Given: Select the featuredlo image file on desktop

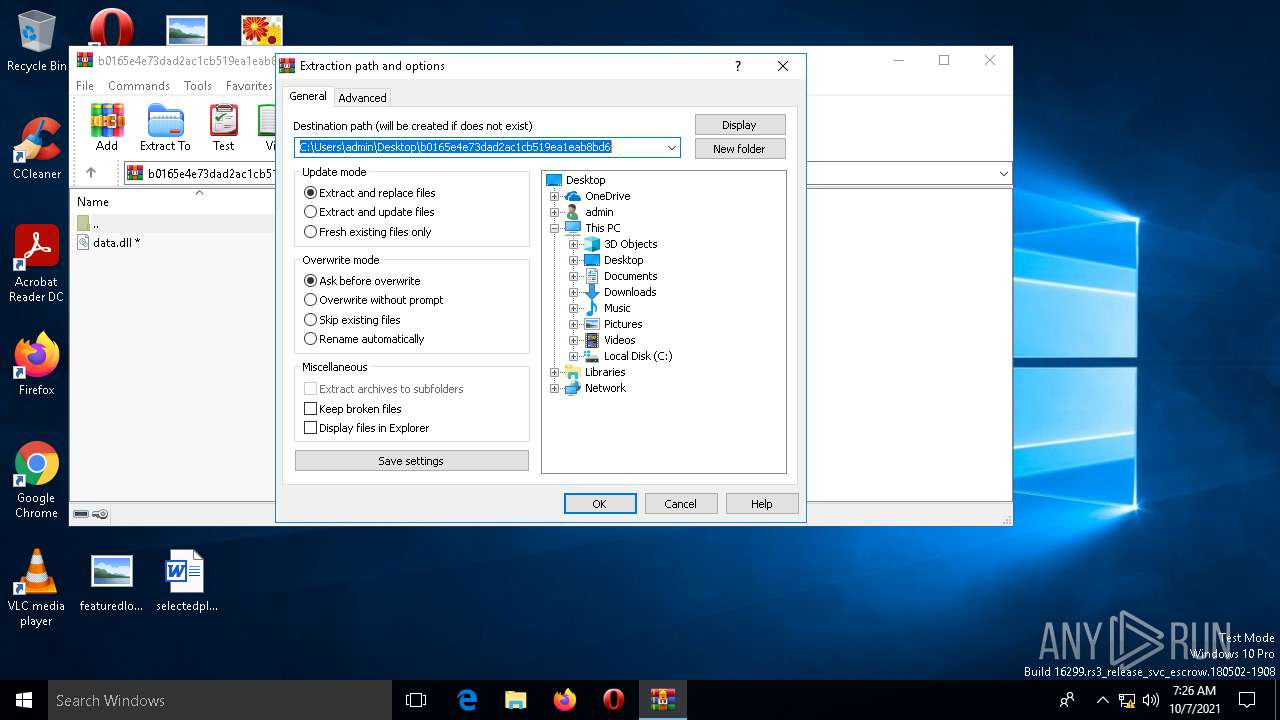Looking at the screenshot, I should [x=111, y=582].
